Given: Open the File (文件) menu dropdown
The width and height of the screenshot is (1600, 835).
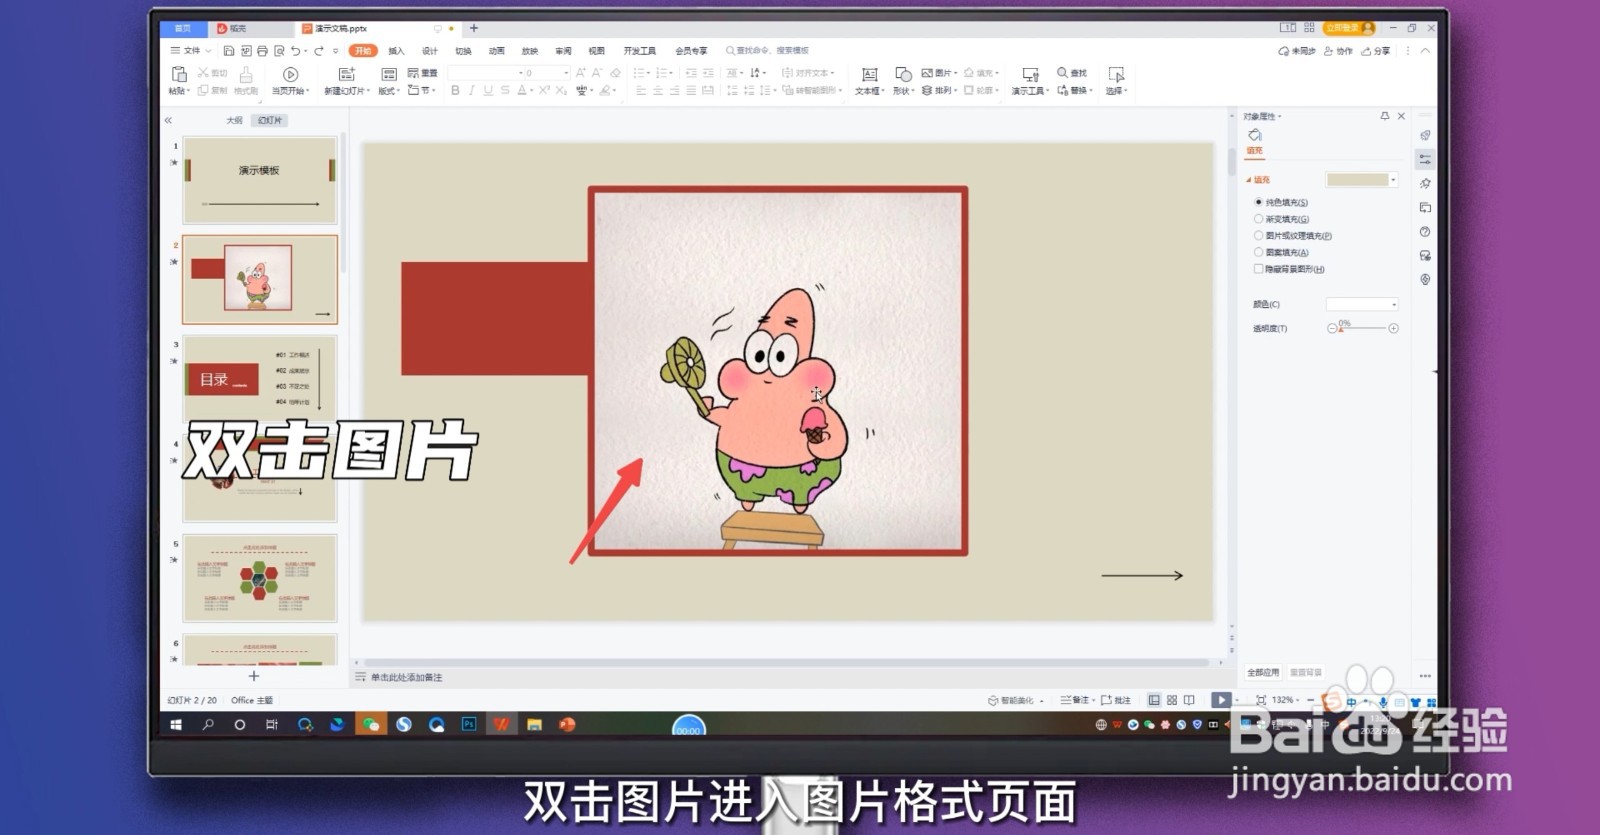Looking at the screenshot, I should click(x=190, y=51).
